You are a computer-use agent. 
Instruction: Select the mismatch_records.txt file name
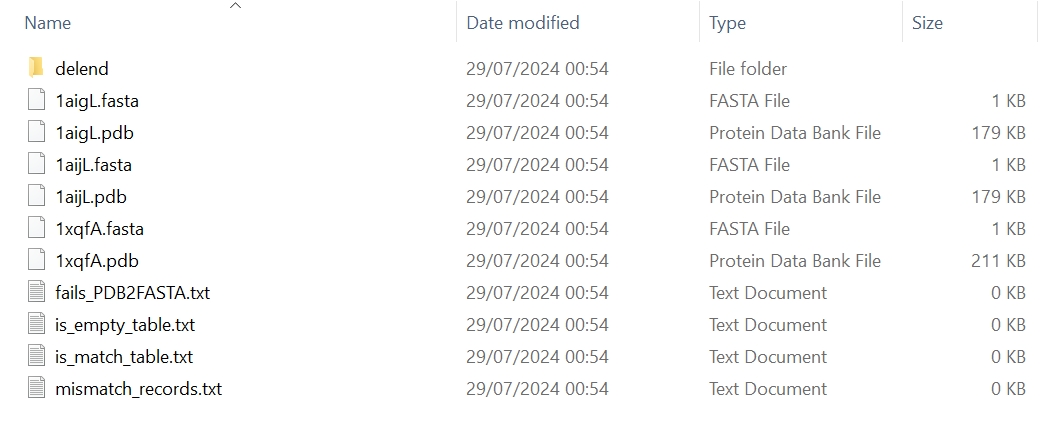coord(138,389)
